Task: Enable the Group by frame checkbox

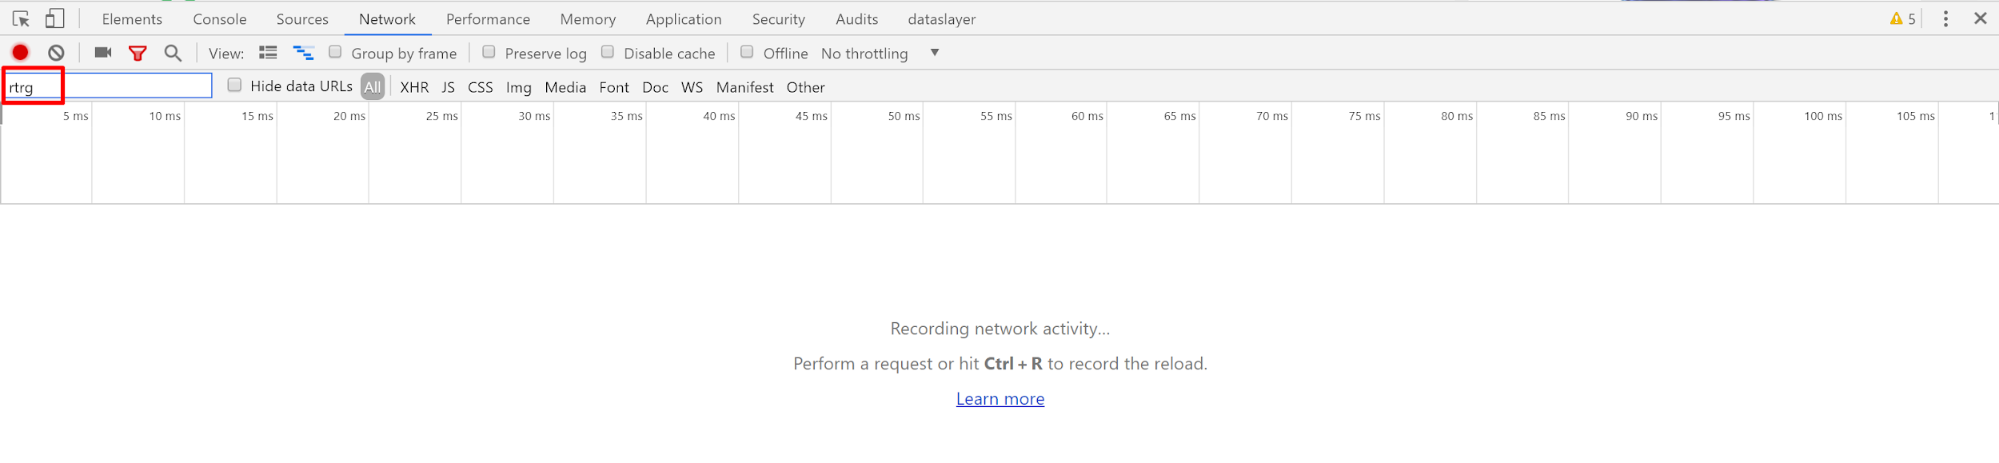Action: [x=336, y=52]
